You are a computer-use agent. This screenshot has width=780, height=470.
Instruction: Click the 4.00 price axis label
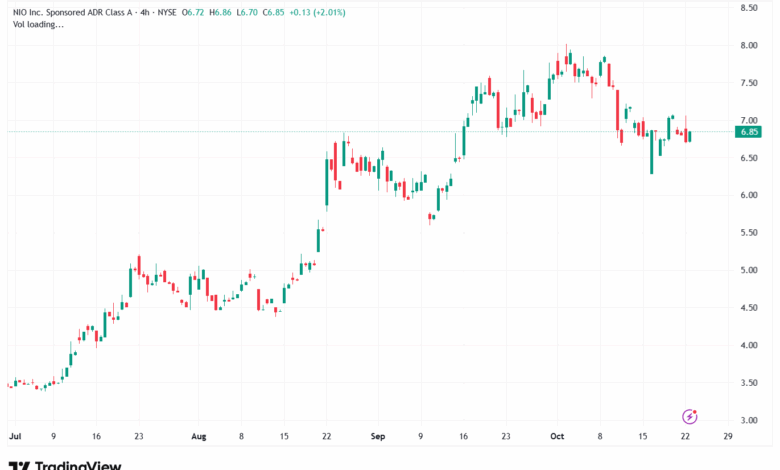749,345
